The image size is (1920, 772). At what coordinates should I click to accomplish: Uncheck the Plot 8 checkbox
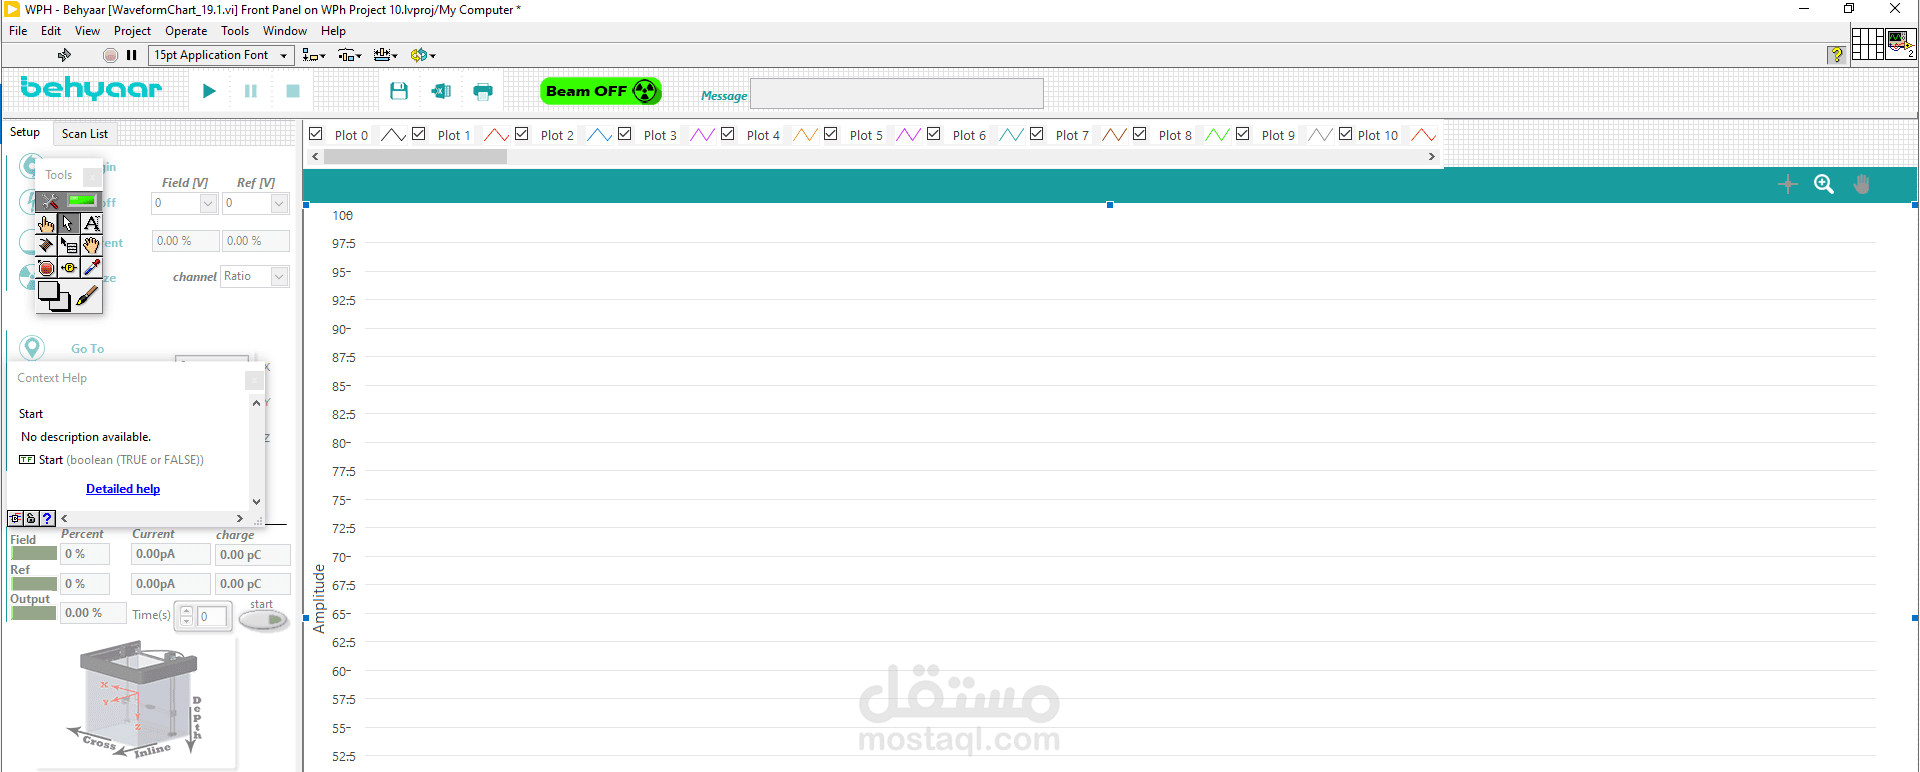coord(1140,134)
